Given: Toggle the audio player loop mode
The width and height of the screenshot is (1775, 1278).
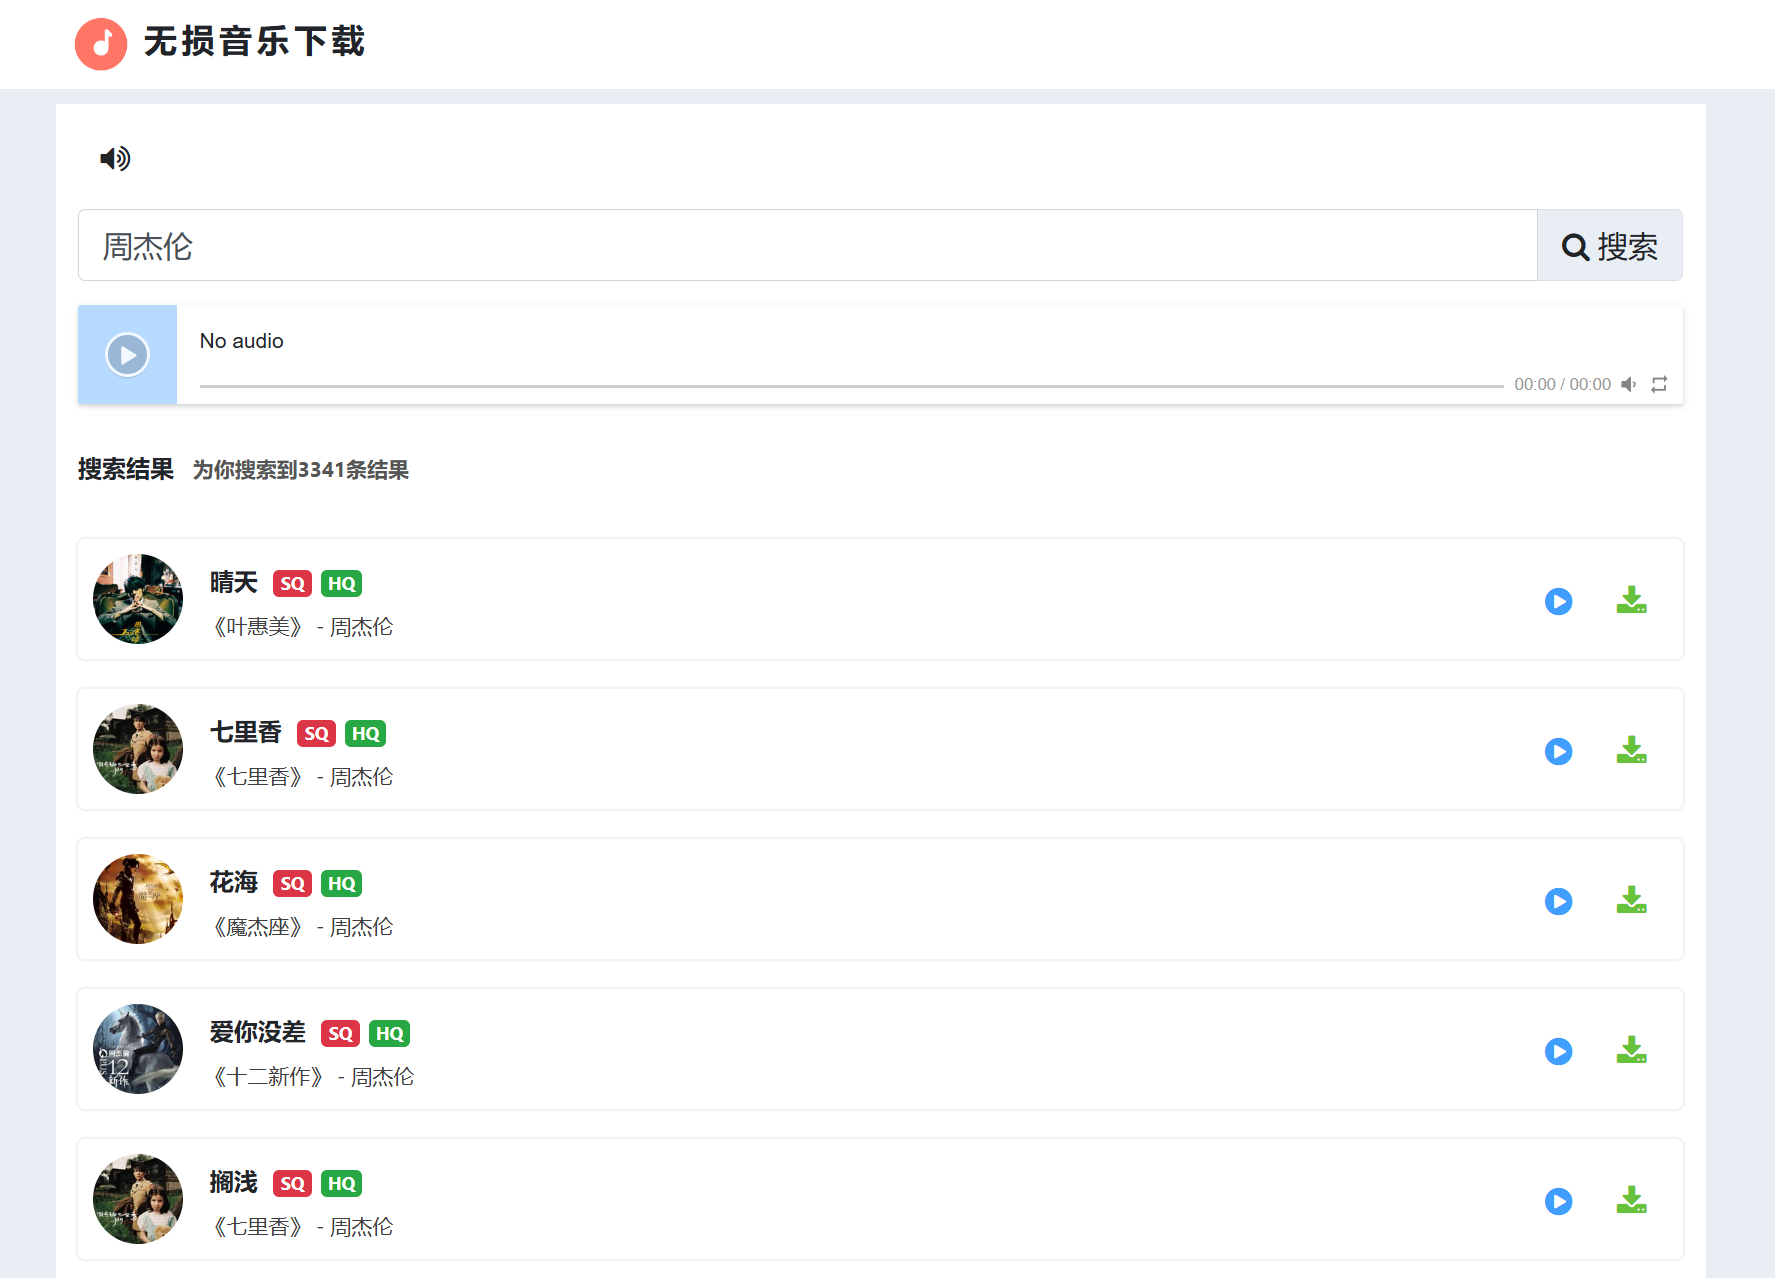Looking at the screenshot, I should 1659,384.
